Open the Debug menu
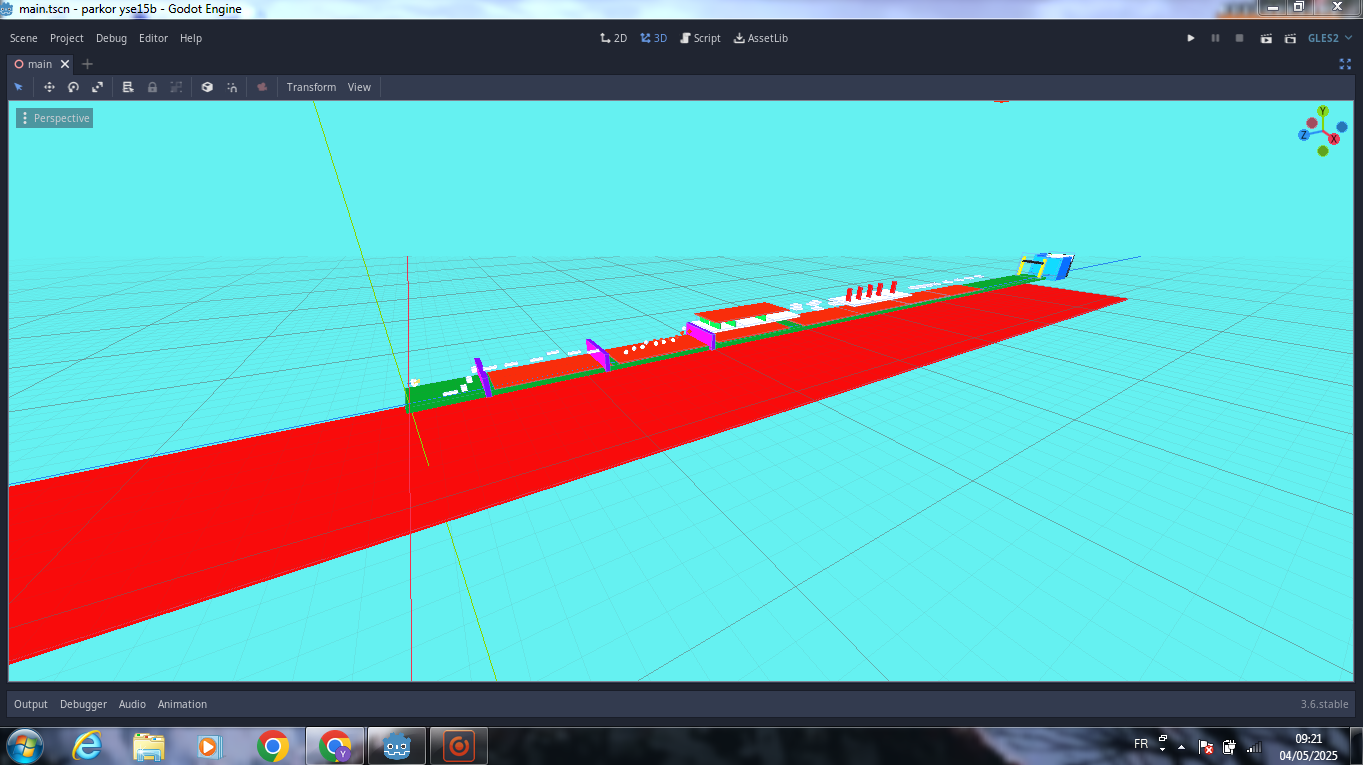Image resolution: width=1363 pixels, height=765 pixels. tap(111, 38)
